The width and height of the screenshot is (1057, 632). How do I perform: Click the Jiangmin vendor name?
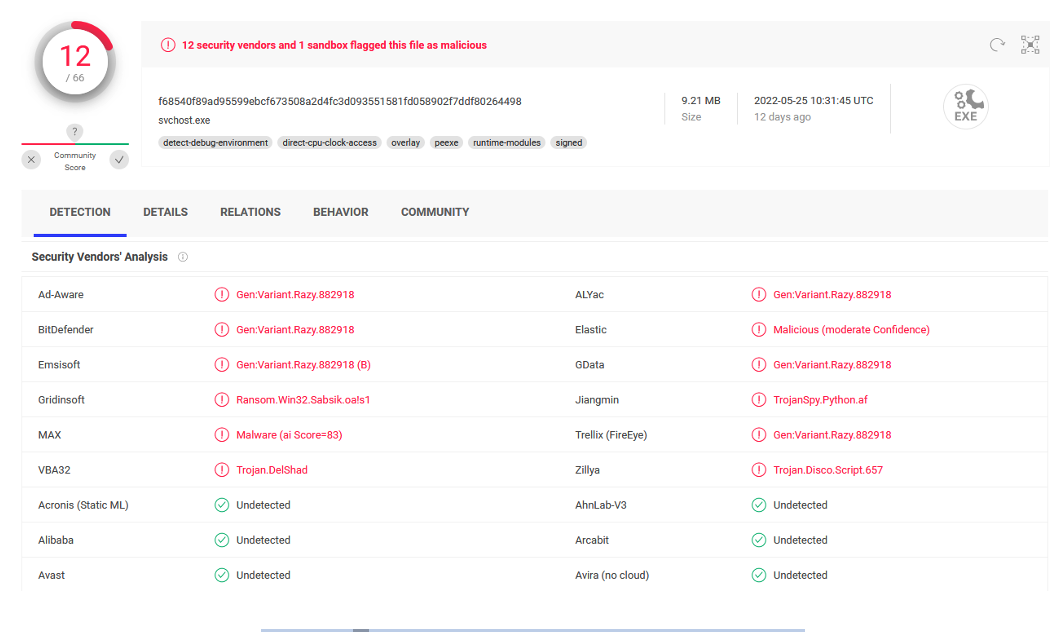pos(597,400)
